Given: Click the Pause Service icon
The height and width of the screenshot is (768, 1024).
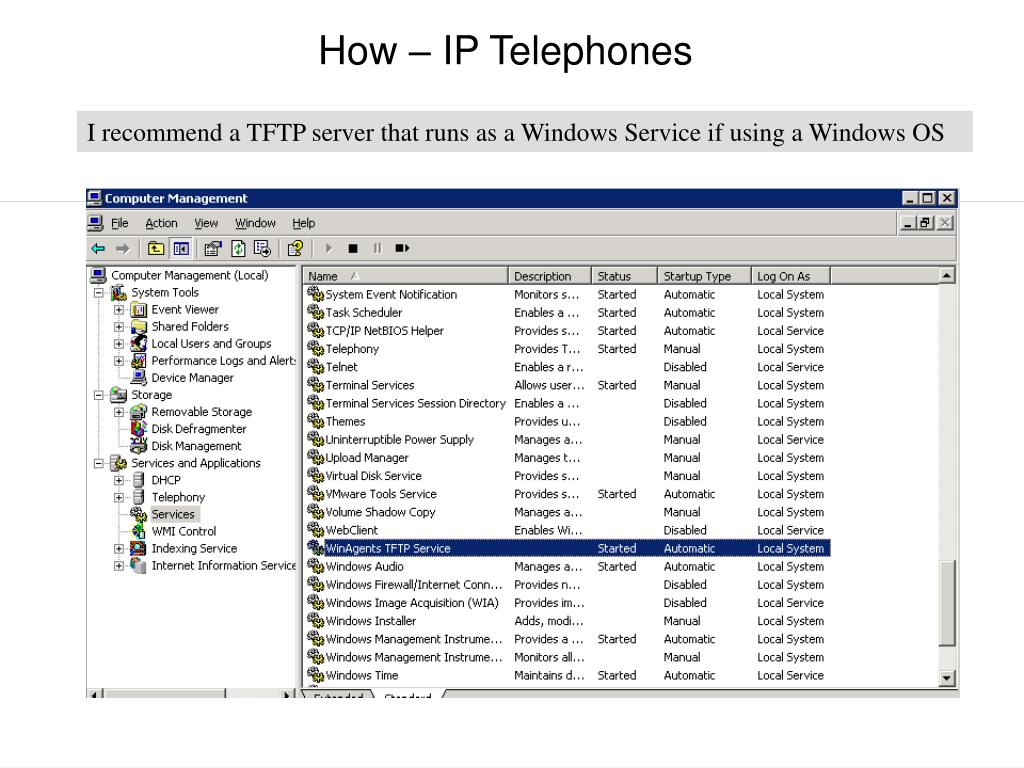Looking at the screenshot, I should (x=377, y=248).
